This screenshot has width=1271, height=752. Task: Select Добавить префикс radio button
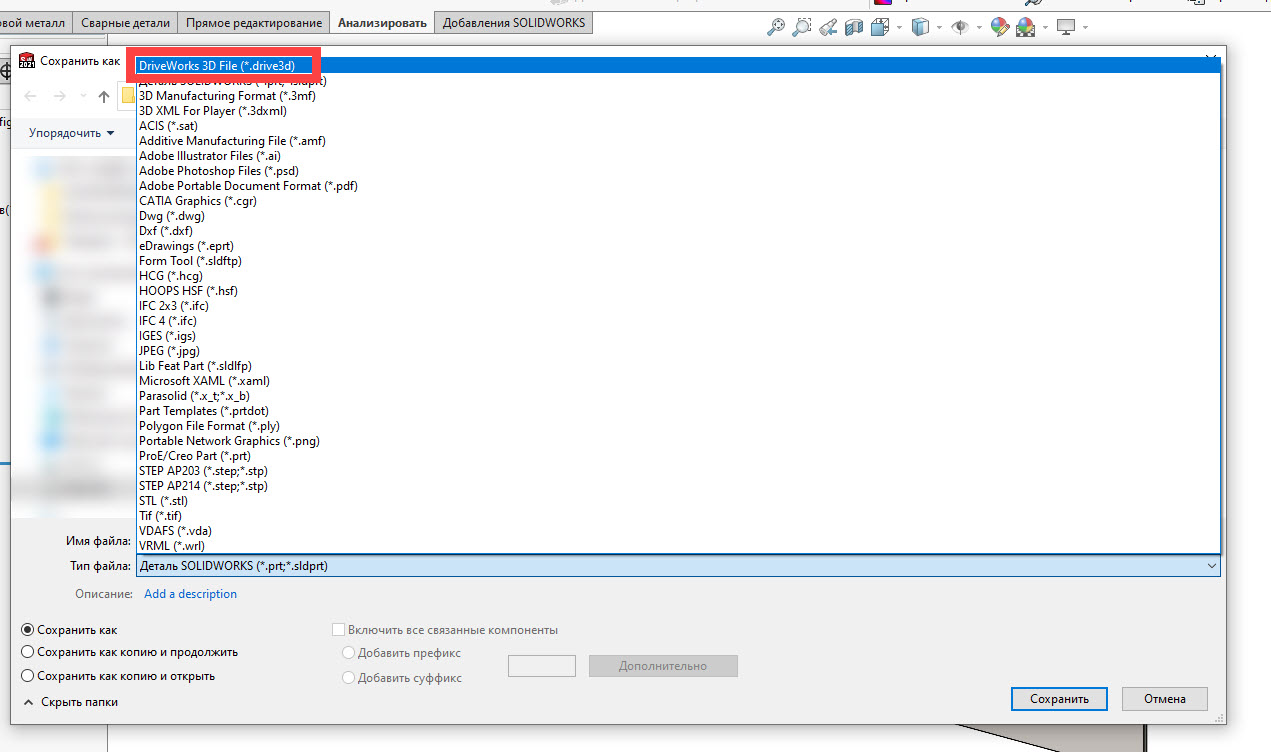point(348,653)
